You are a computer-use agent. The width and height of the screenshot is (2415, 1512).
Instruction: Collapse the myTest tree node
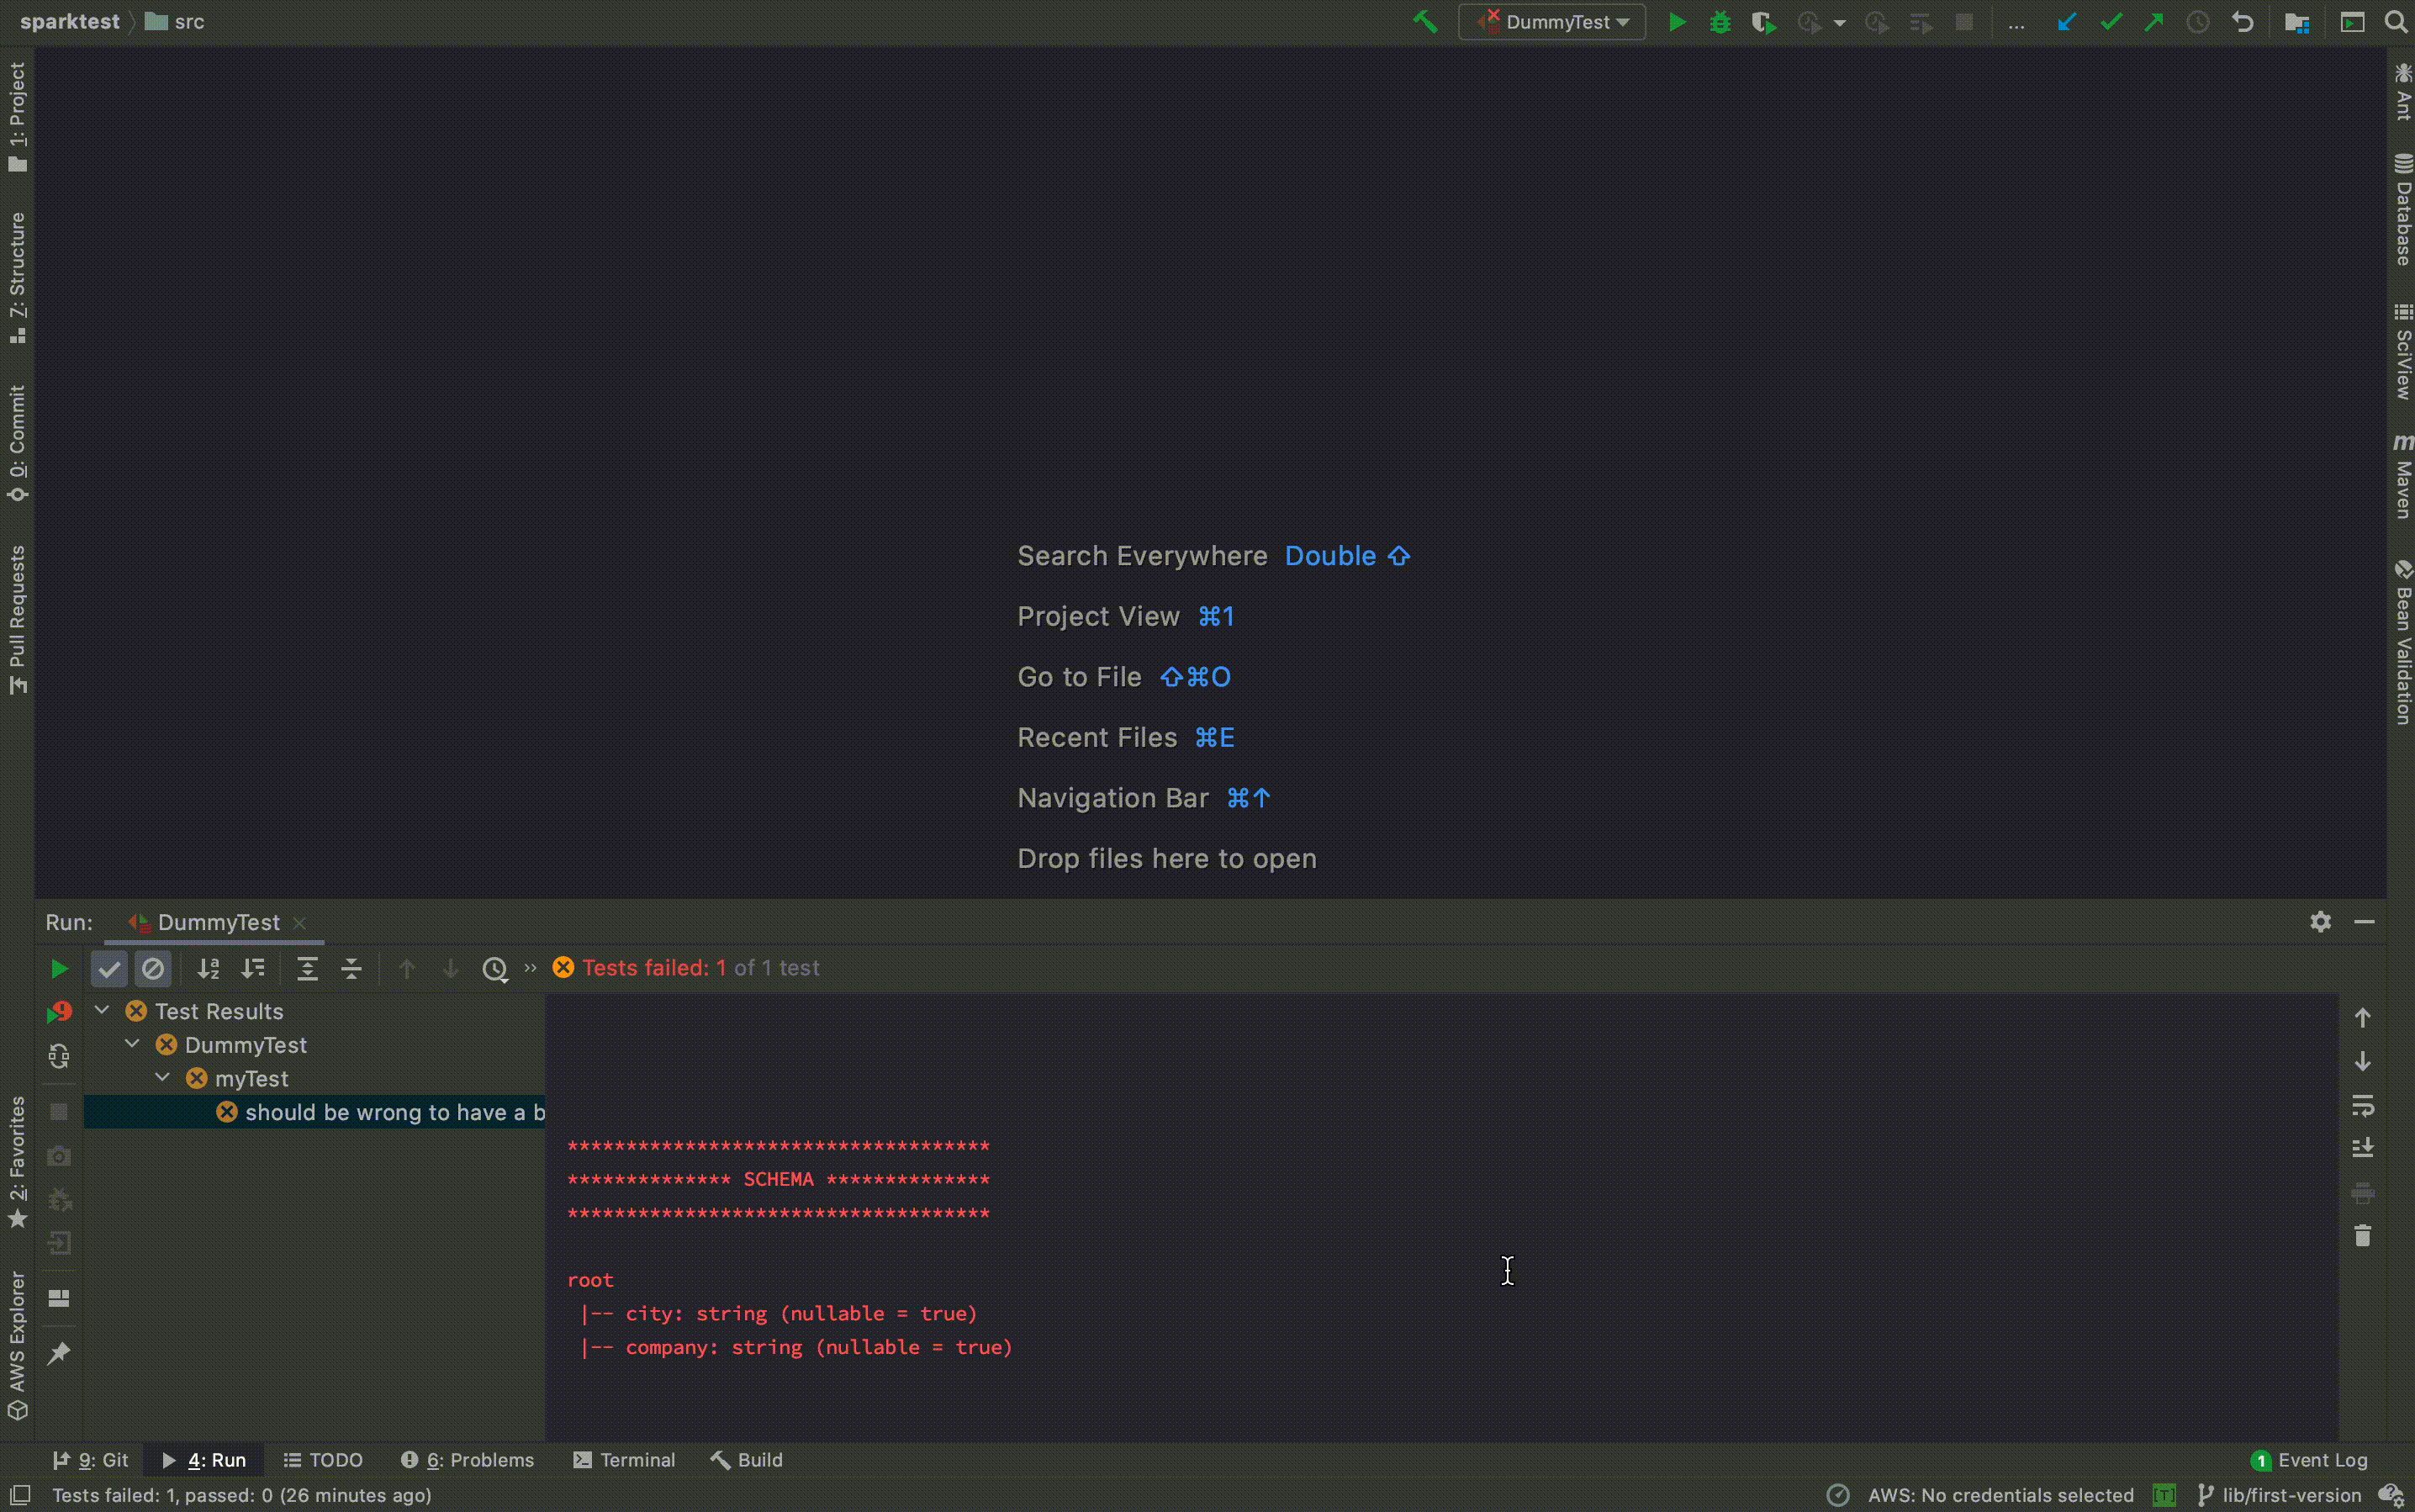coord(163,1078)
